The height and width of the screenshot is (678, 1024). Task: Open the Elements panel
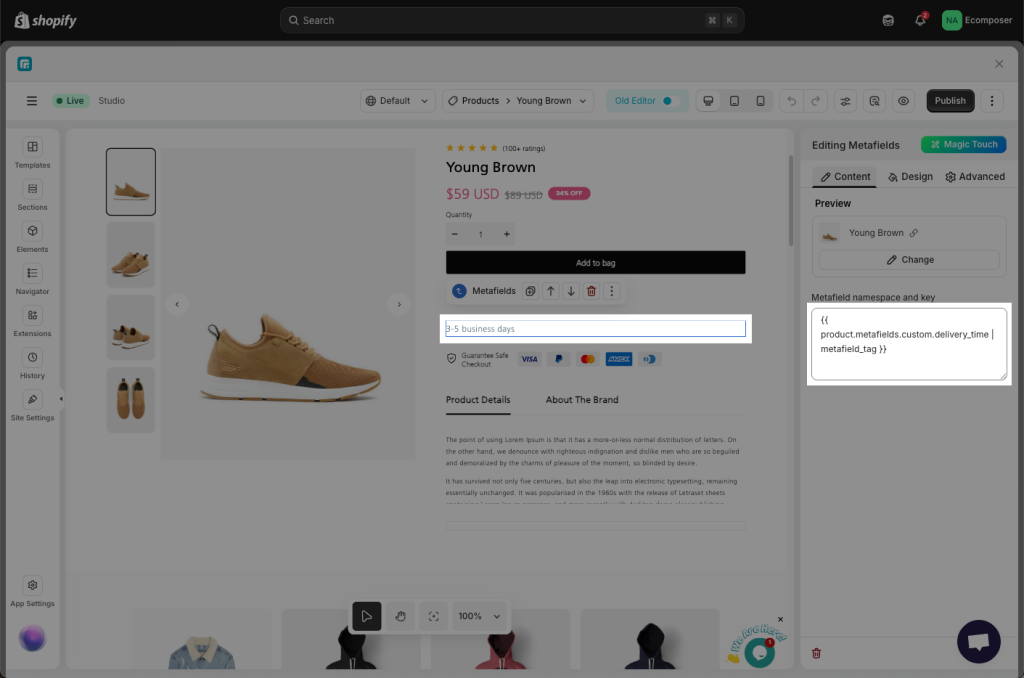point(32,238)
